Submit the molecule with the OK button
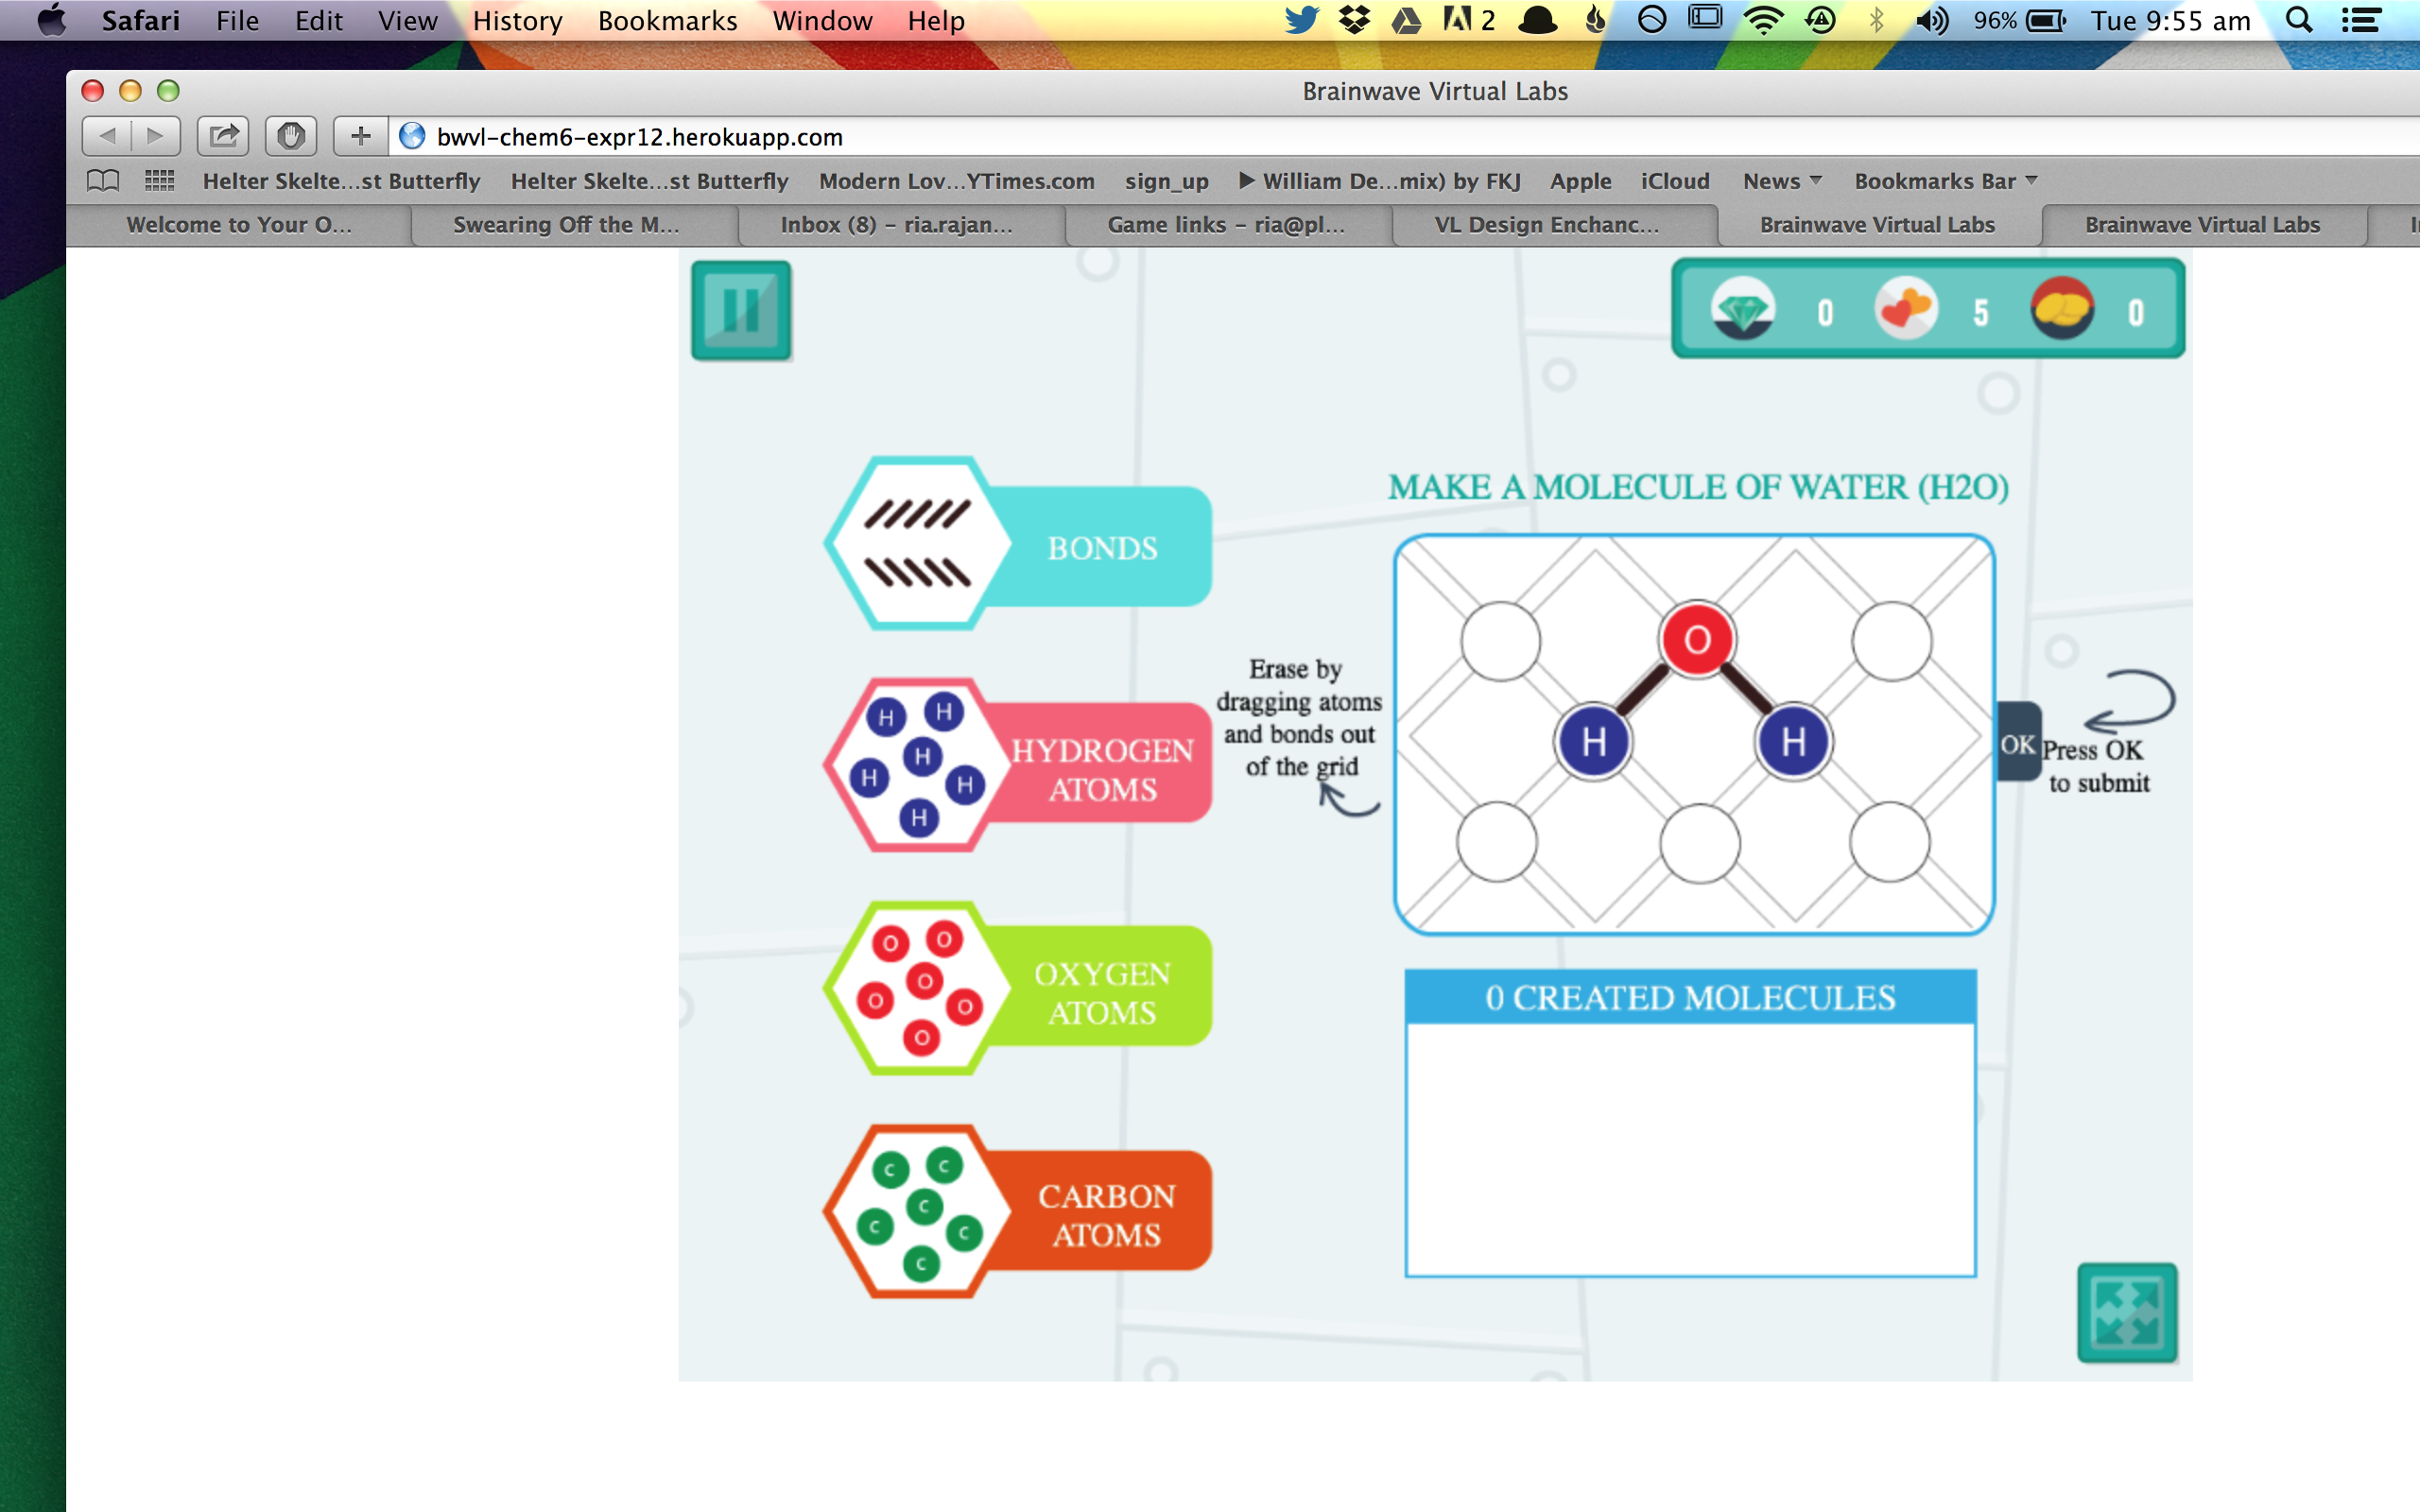The height and width of the screenshot is (1512, 2420). 2017,744
